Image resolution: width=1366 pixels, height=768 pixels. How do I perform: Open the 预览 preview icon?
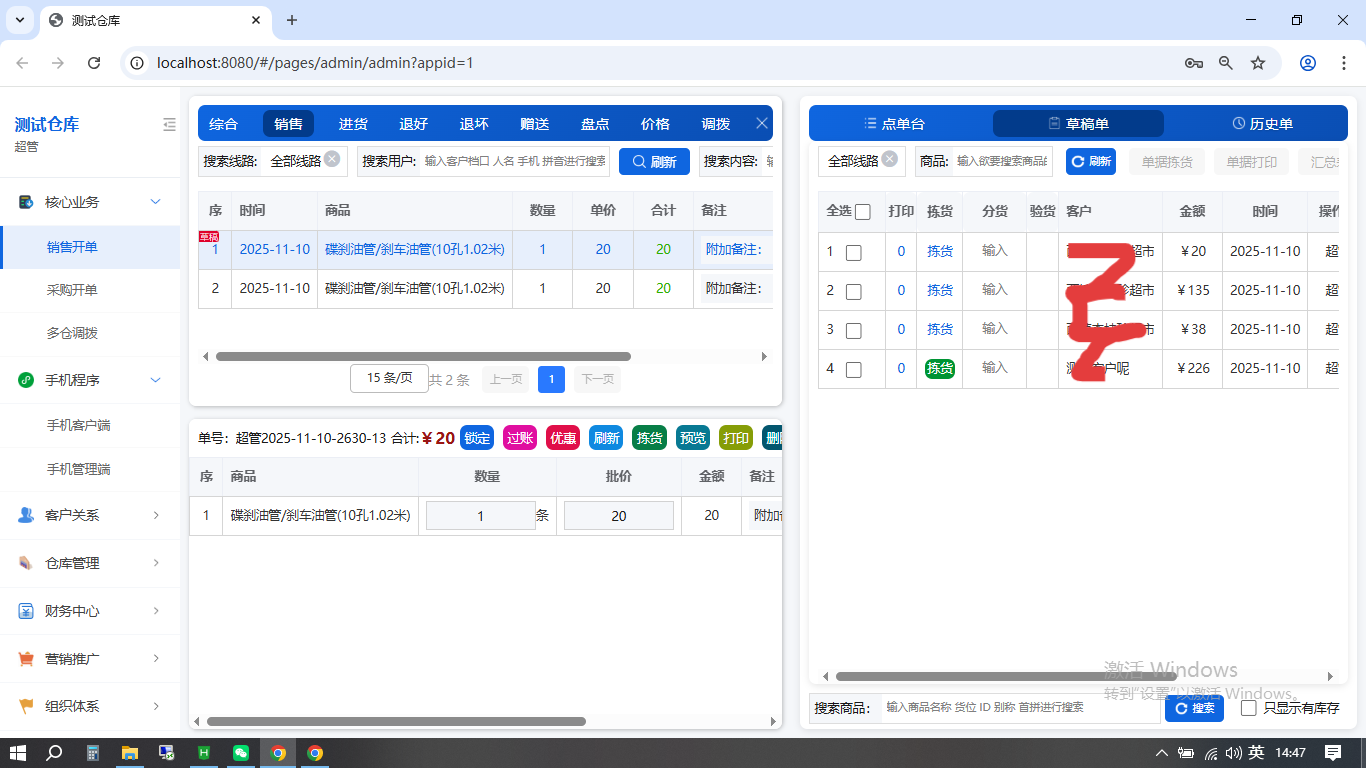tap(692, 437)
